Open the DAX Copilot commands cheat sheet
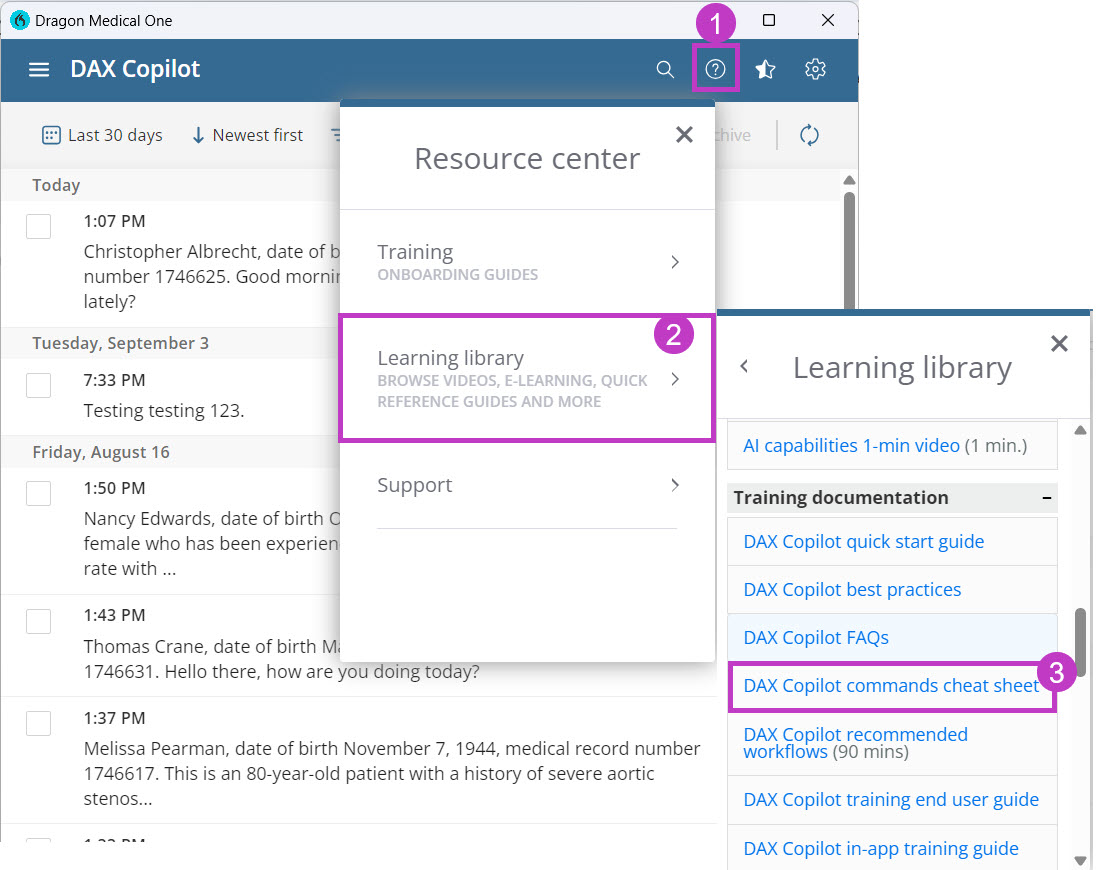This screenshot has width=1100, height=870. pyautogui.click(x=889, y=685)
